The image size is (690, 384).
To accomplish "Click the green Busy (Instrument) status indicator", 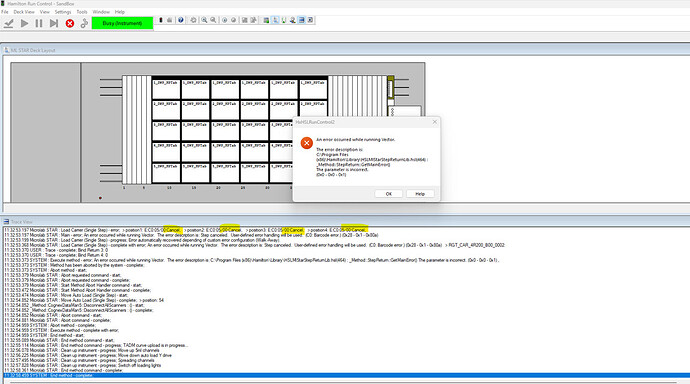I will (122, 23).
